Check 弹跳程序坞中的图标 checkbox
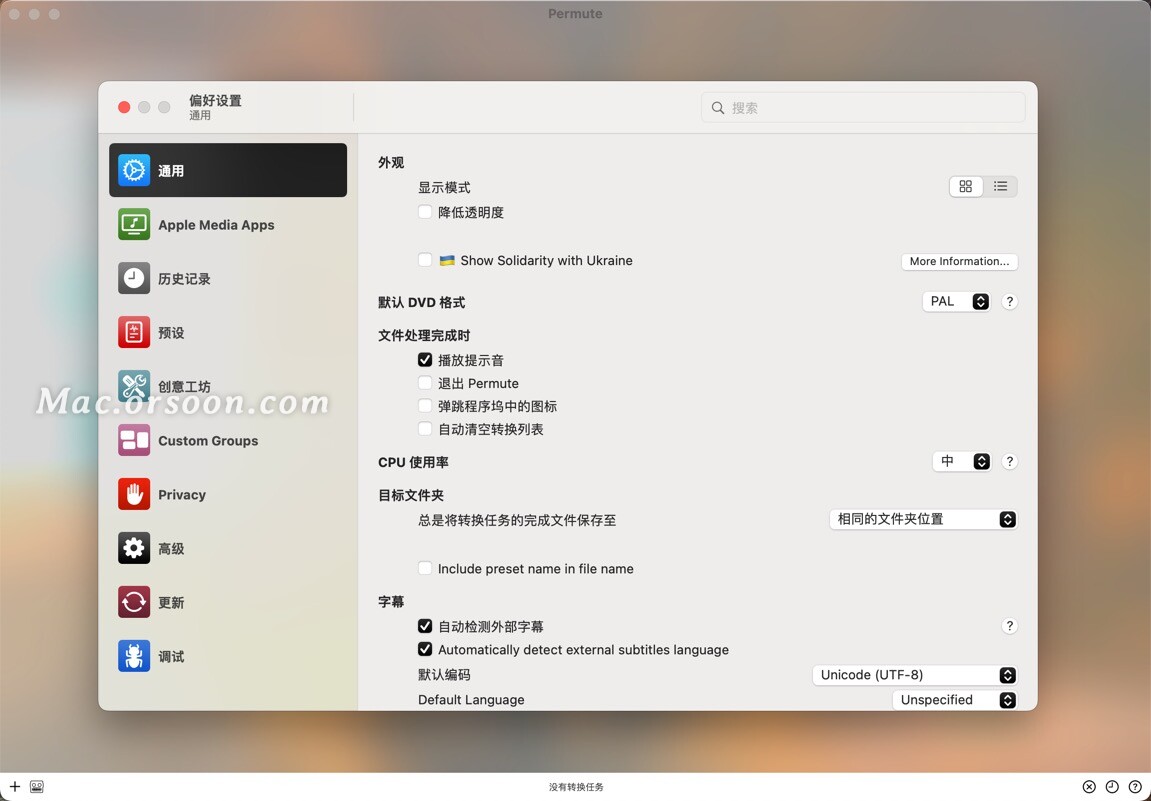This screenshot has height=801, width=1151. tap(425, 405)
